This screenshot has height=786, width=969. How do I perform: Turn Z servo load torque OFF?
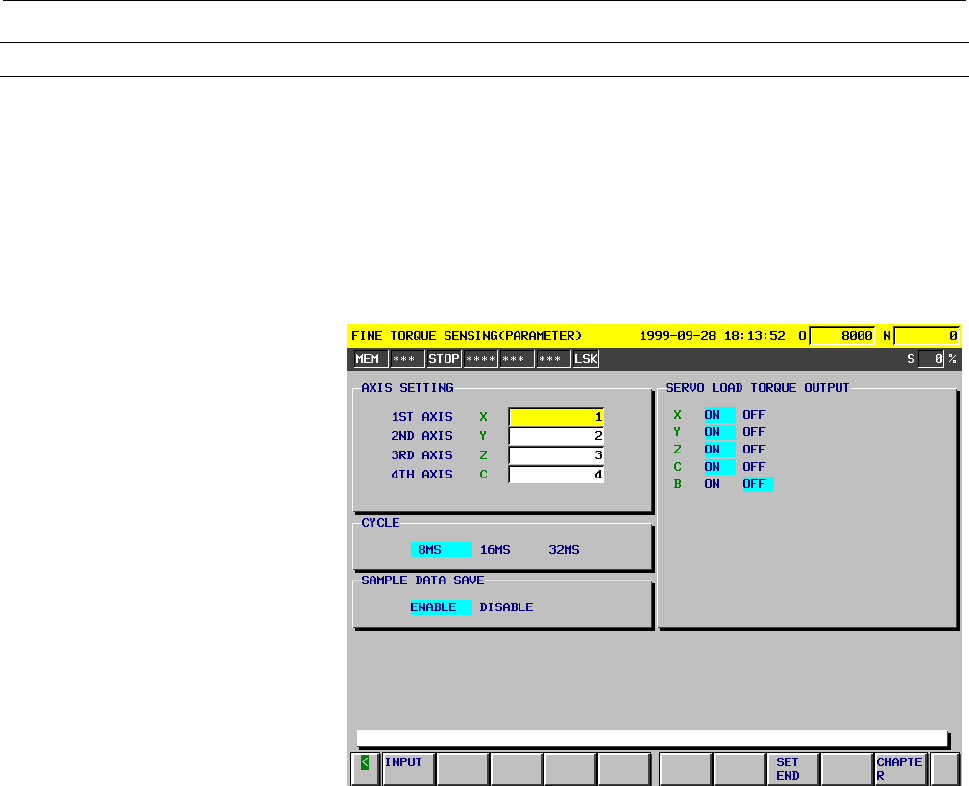(754, 449)
